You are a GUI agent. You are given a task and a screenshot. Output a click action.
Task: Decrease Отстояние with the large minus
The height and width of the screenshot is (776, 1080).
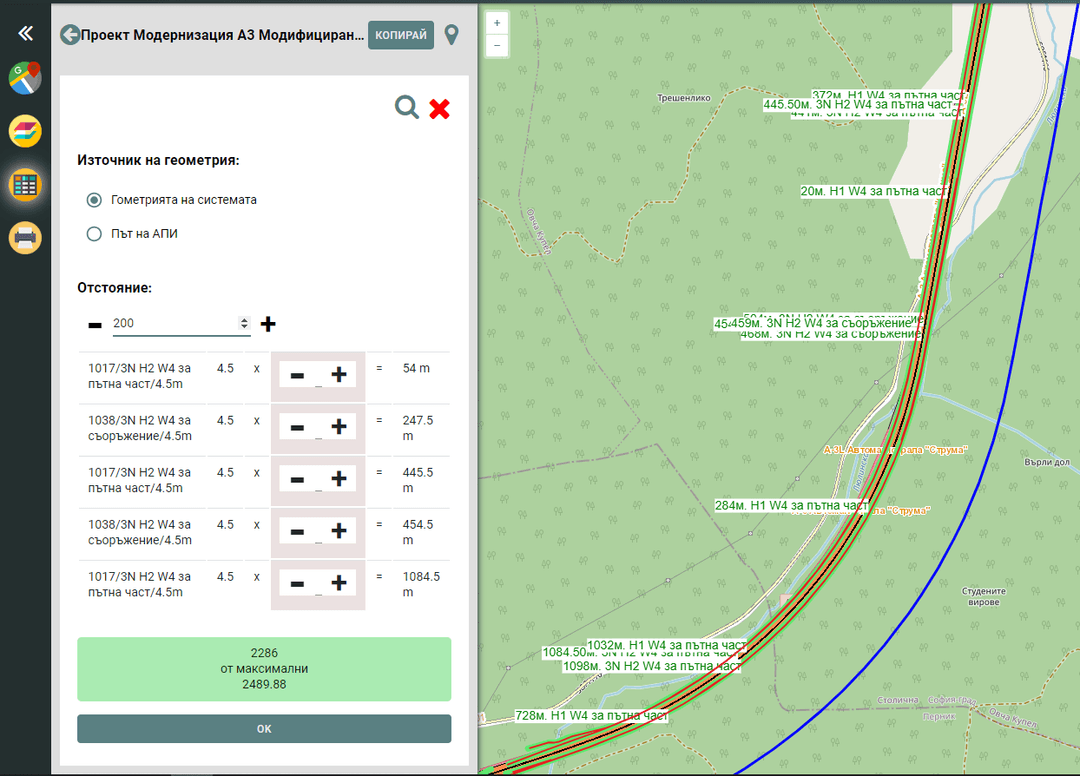coord(95,325)
